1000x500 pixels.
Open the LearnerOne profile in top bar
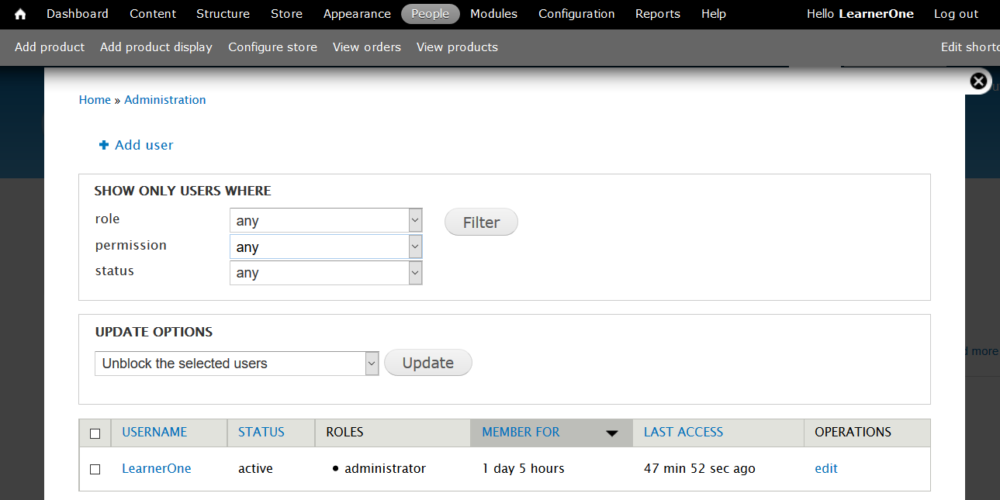876,14
